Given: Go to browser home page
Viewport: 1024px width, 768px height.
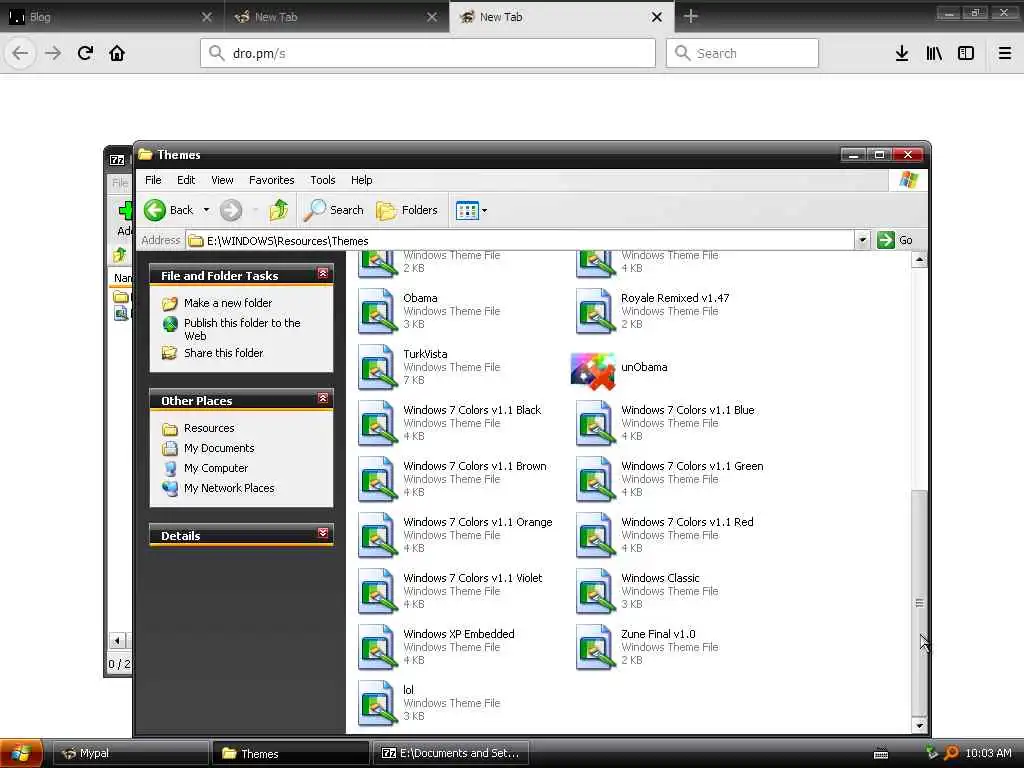Looking at the screenshot, I should 117,54.
